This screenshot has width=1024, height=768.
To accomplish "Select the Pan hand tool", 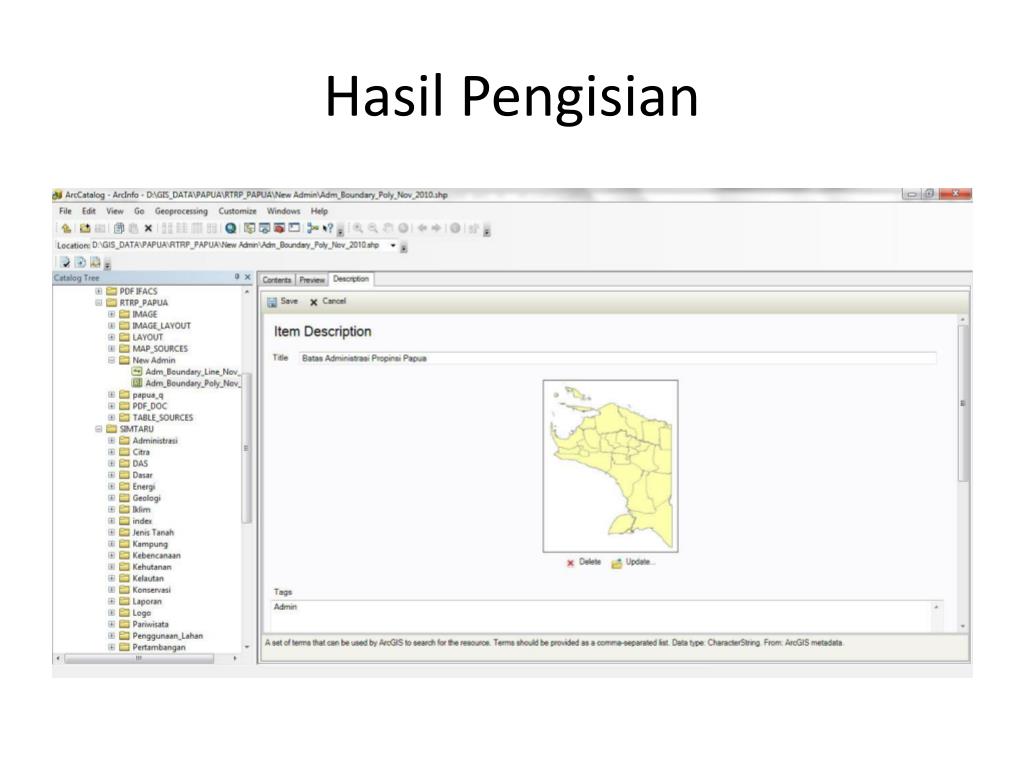I will (x=388, y=228).
